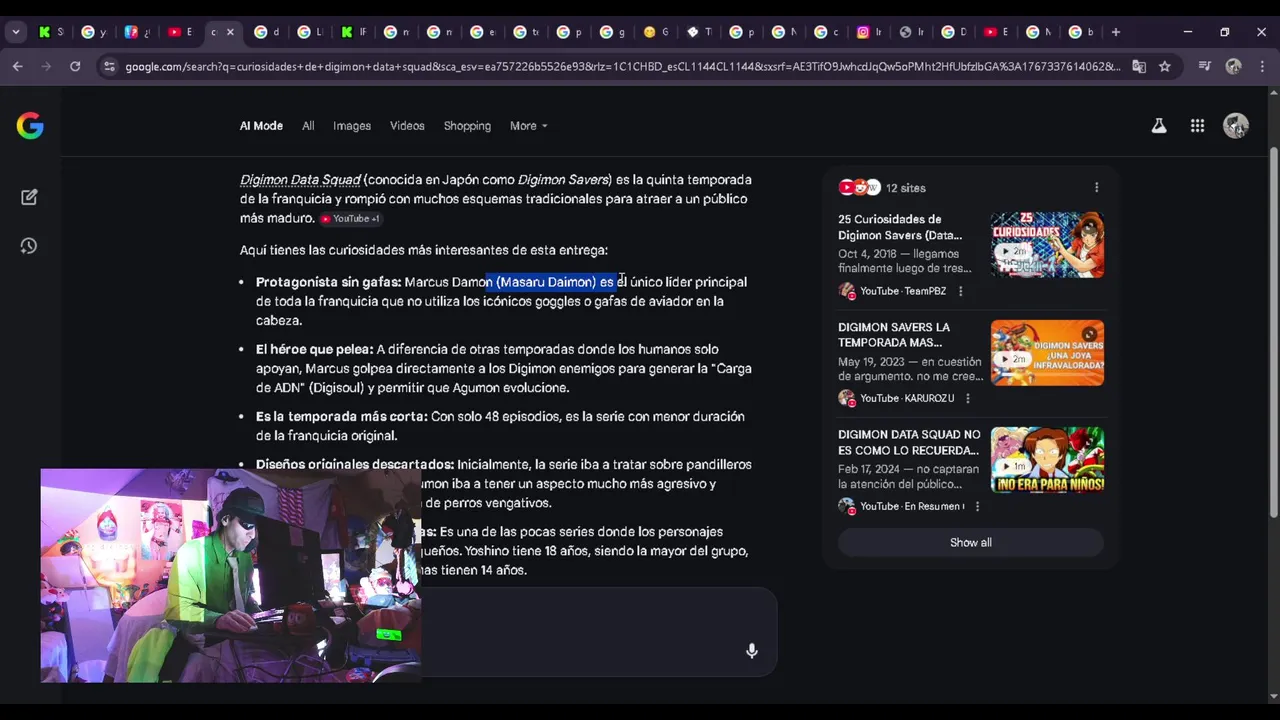The height and width of the screenshot is (720, 1280).
Task: Open AI Mode history clock icon
Action: tap(29, 246)
